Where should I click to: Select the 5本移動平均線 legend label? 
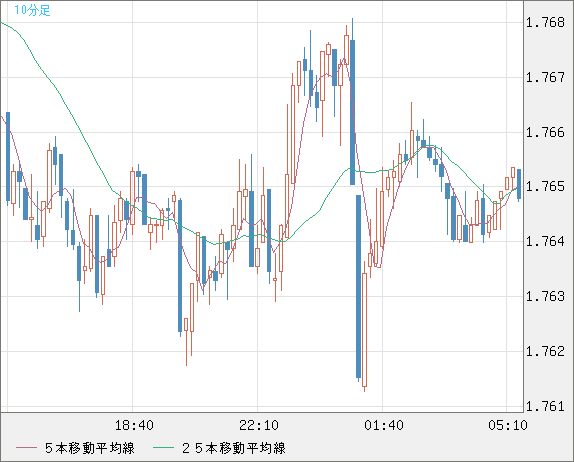tap(90, 448)
